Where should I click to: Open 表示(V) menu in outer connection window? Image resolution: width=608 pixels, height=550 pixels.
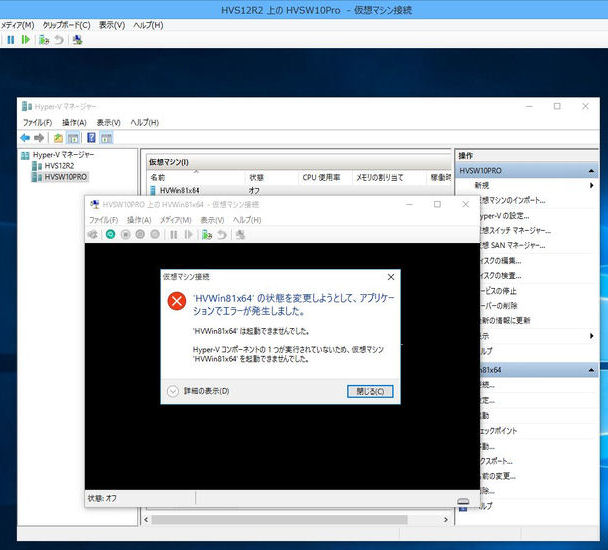pos(112,25)
